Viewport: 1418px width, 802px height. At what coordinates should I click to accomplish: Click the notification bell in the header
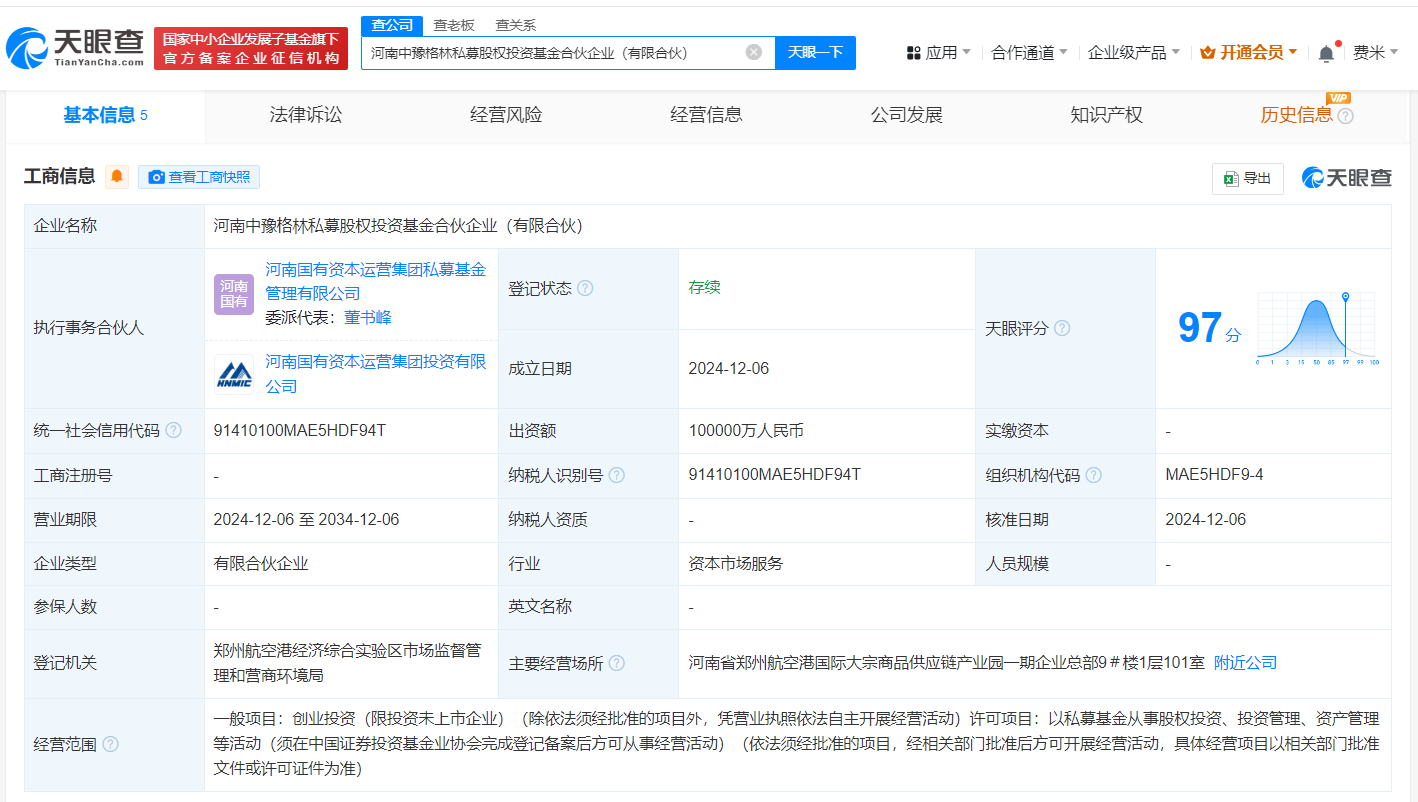[1326, 53]
